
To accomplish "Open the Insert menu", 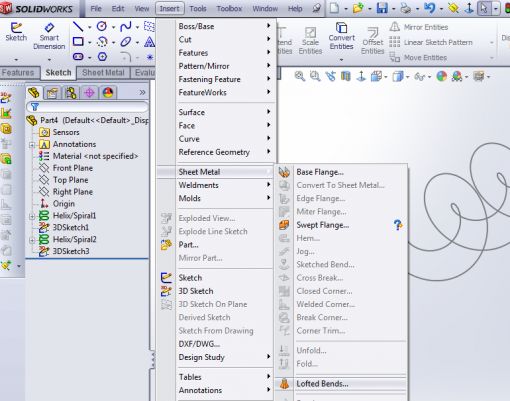I will coord(169,8).
